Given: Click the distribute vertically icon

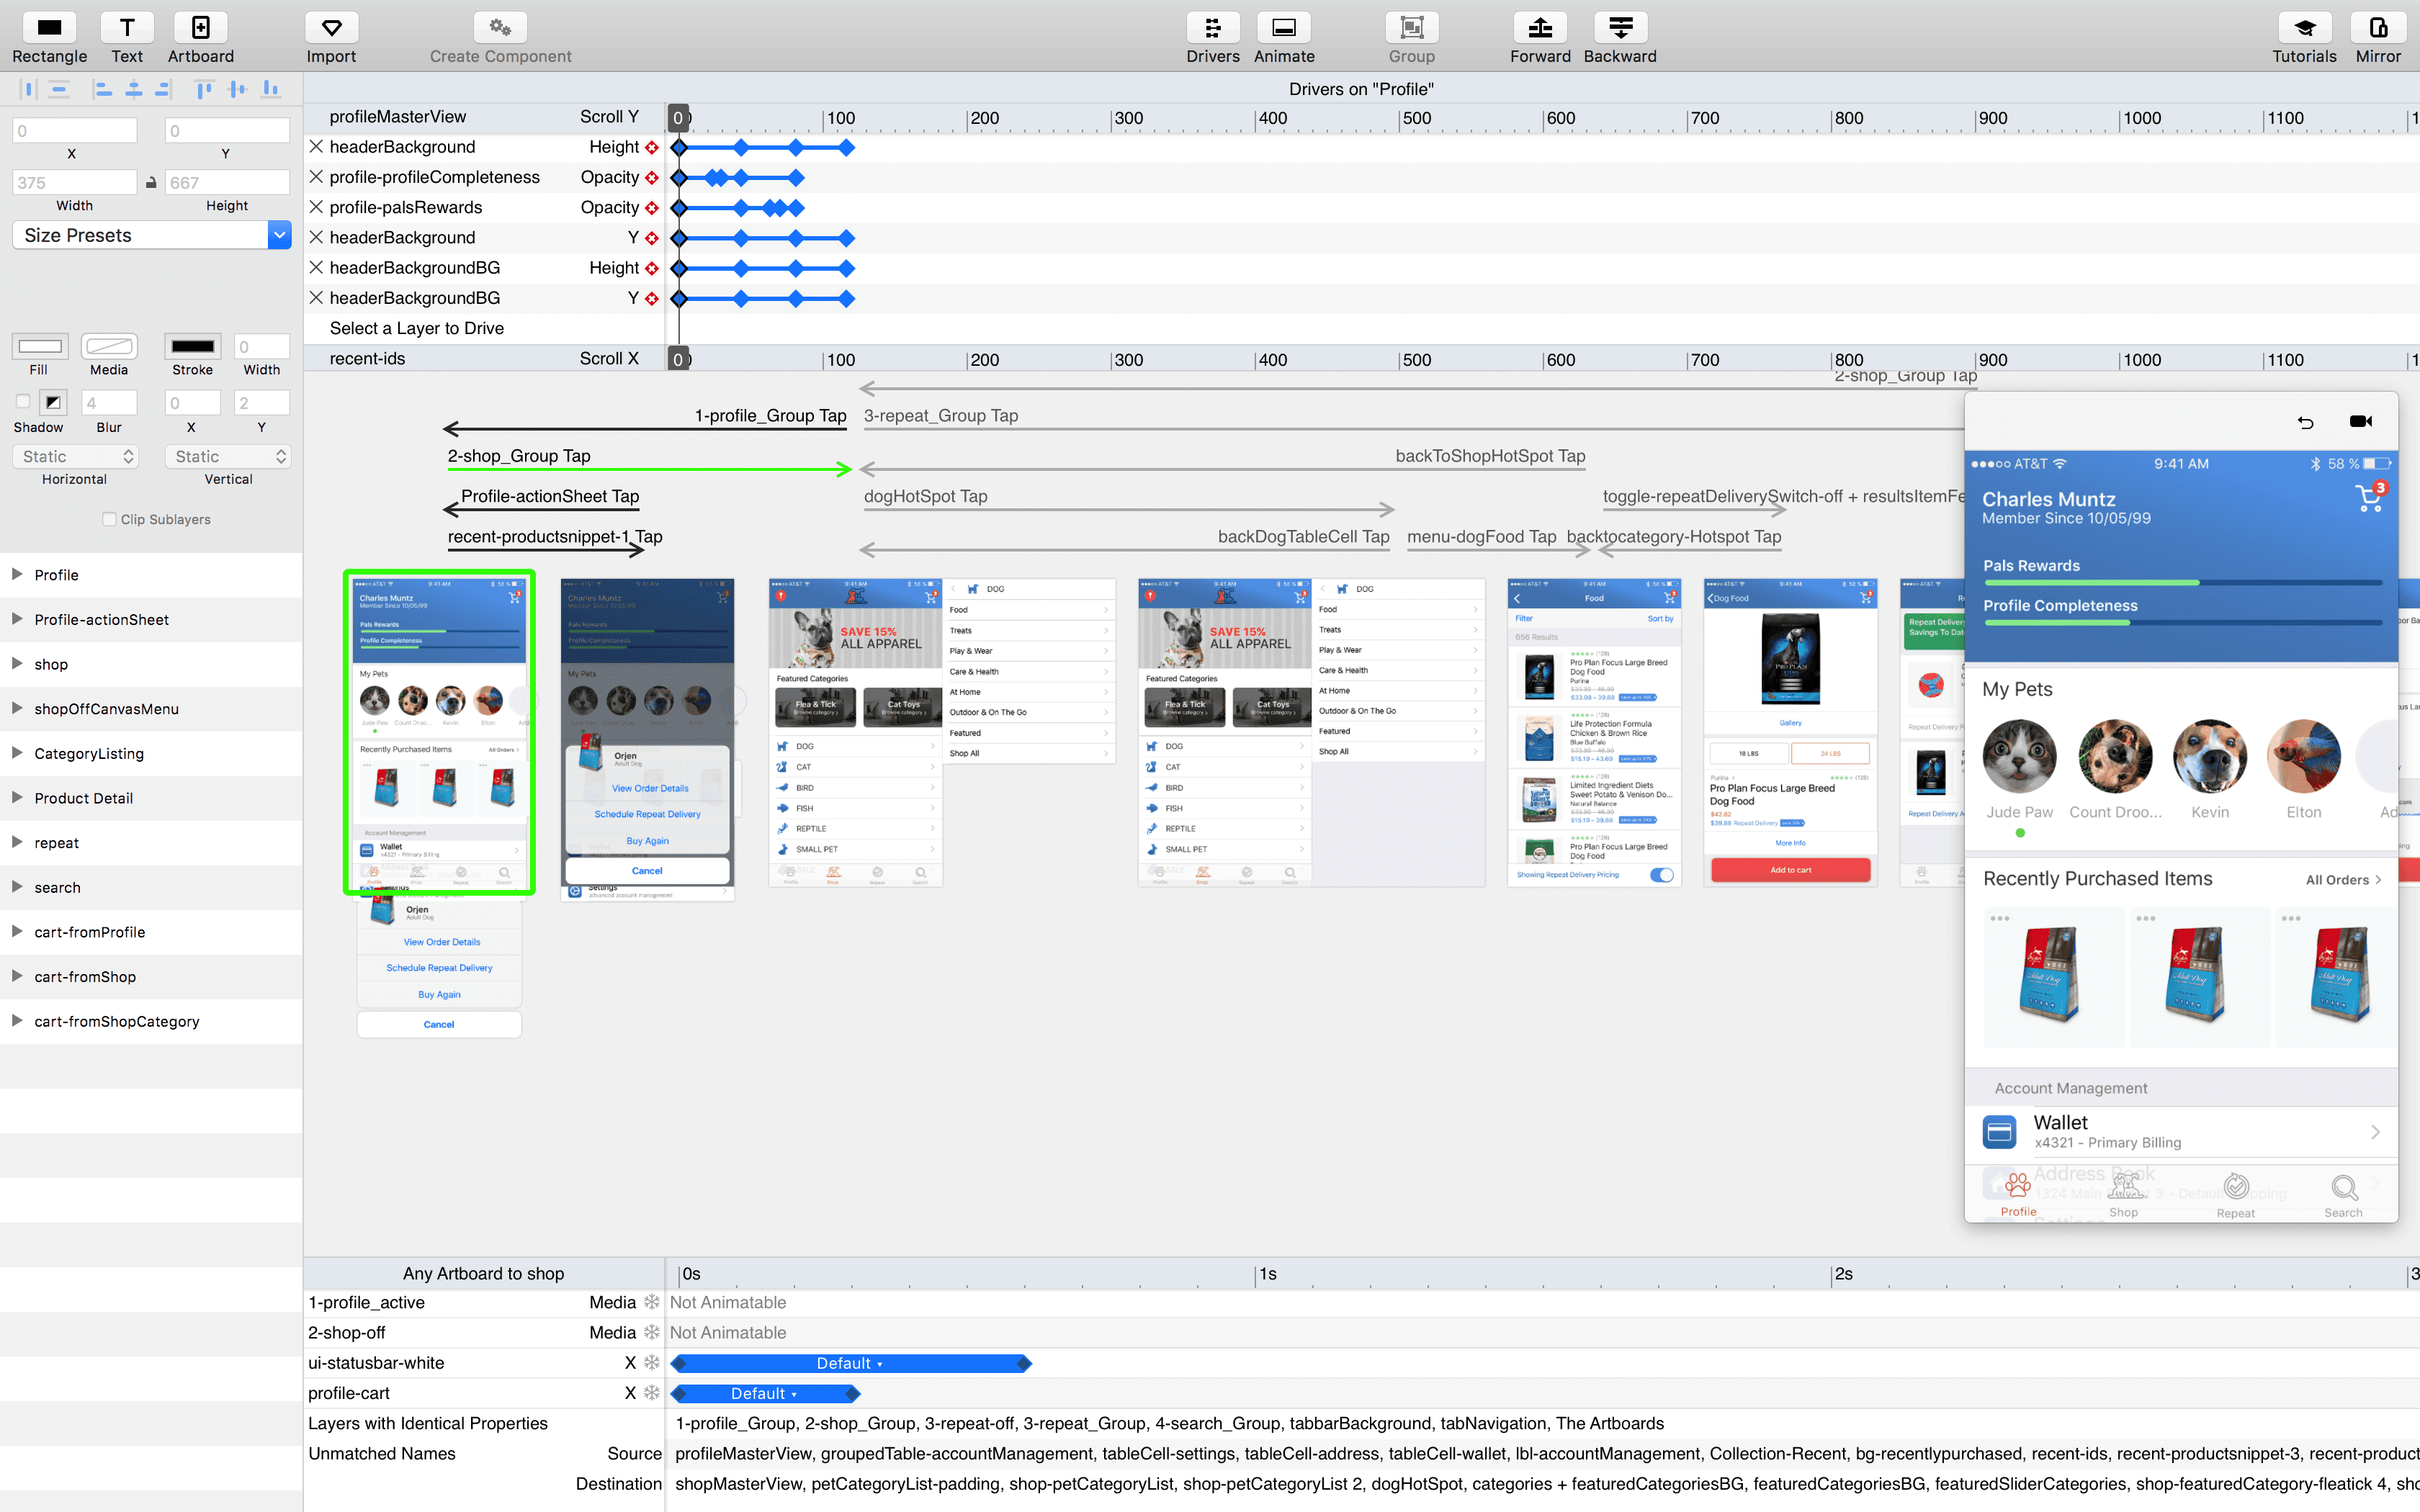Looking at the screenshot, I should pos(59,90).
